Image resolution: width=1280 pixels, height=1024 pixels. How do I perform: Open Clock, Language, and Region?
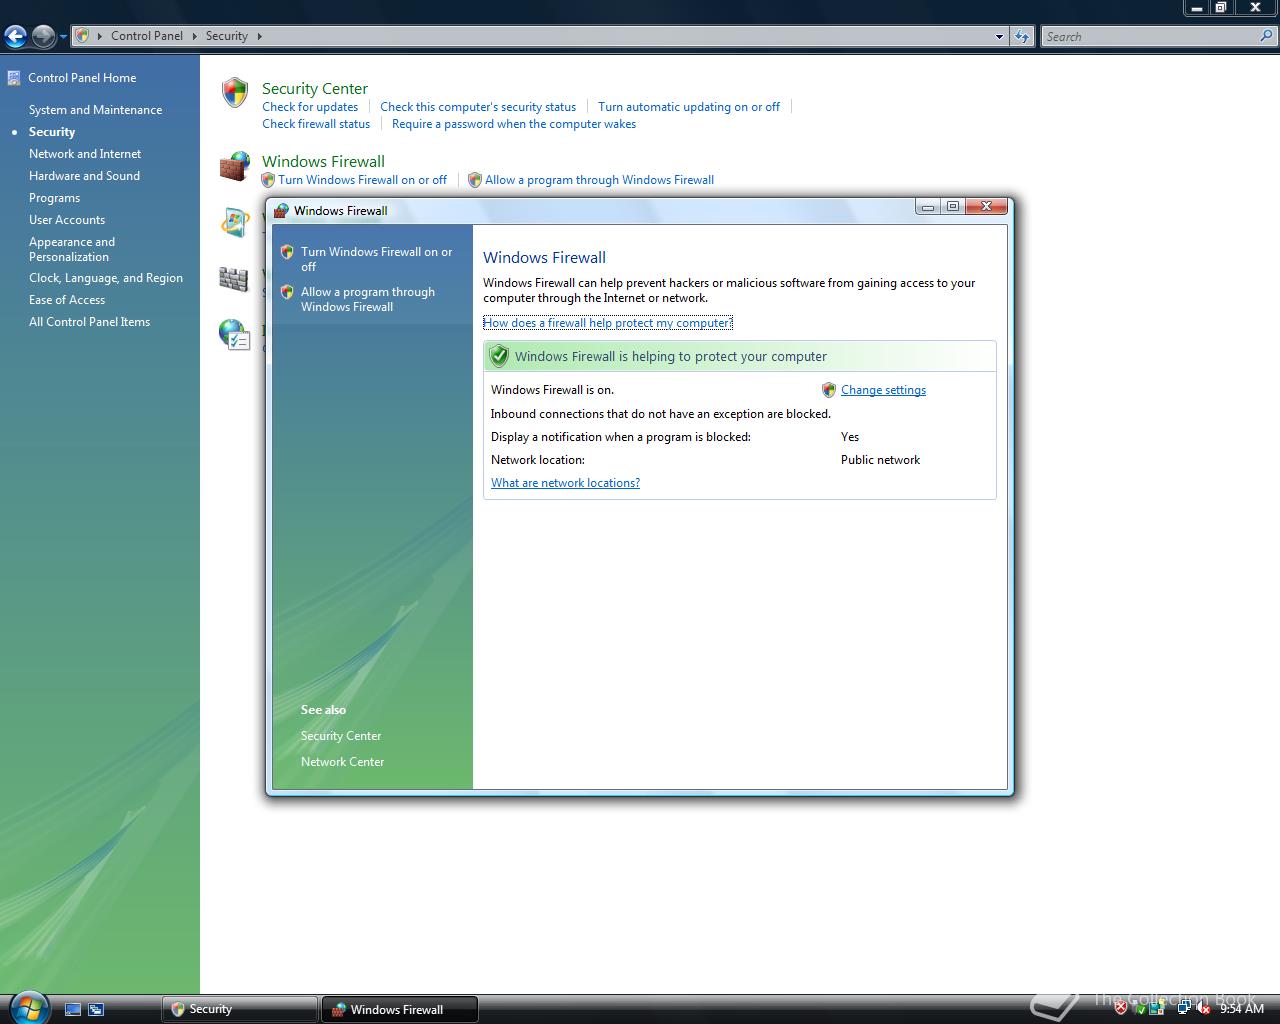106,278
